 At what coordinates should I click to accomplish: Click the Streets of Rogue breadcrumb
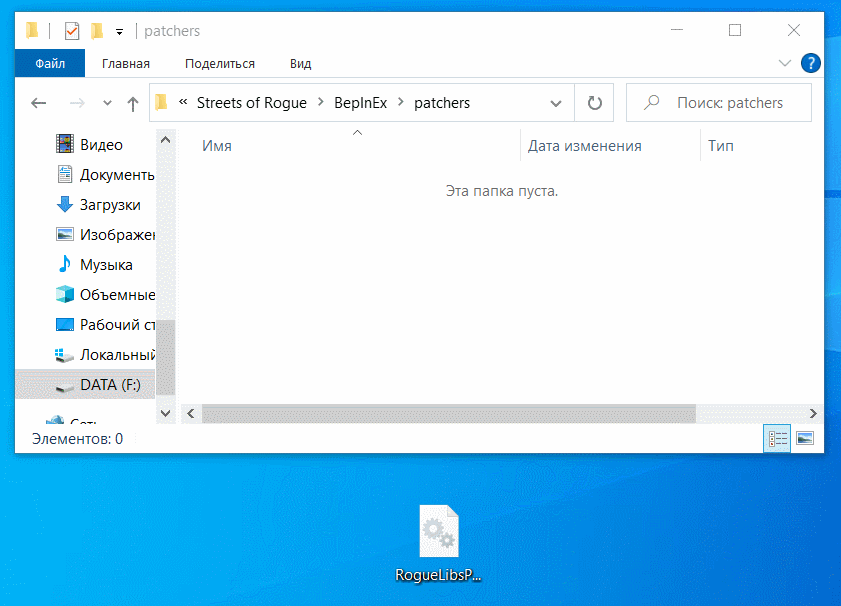click(x=252, y=102)
